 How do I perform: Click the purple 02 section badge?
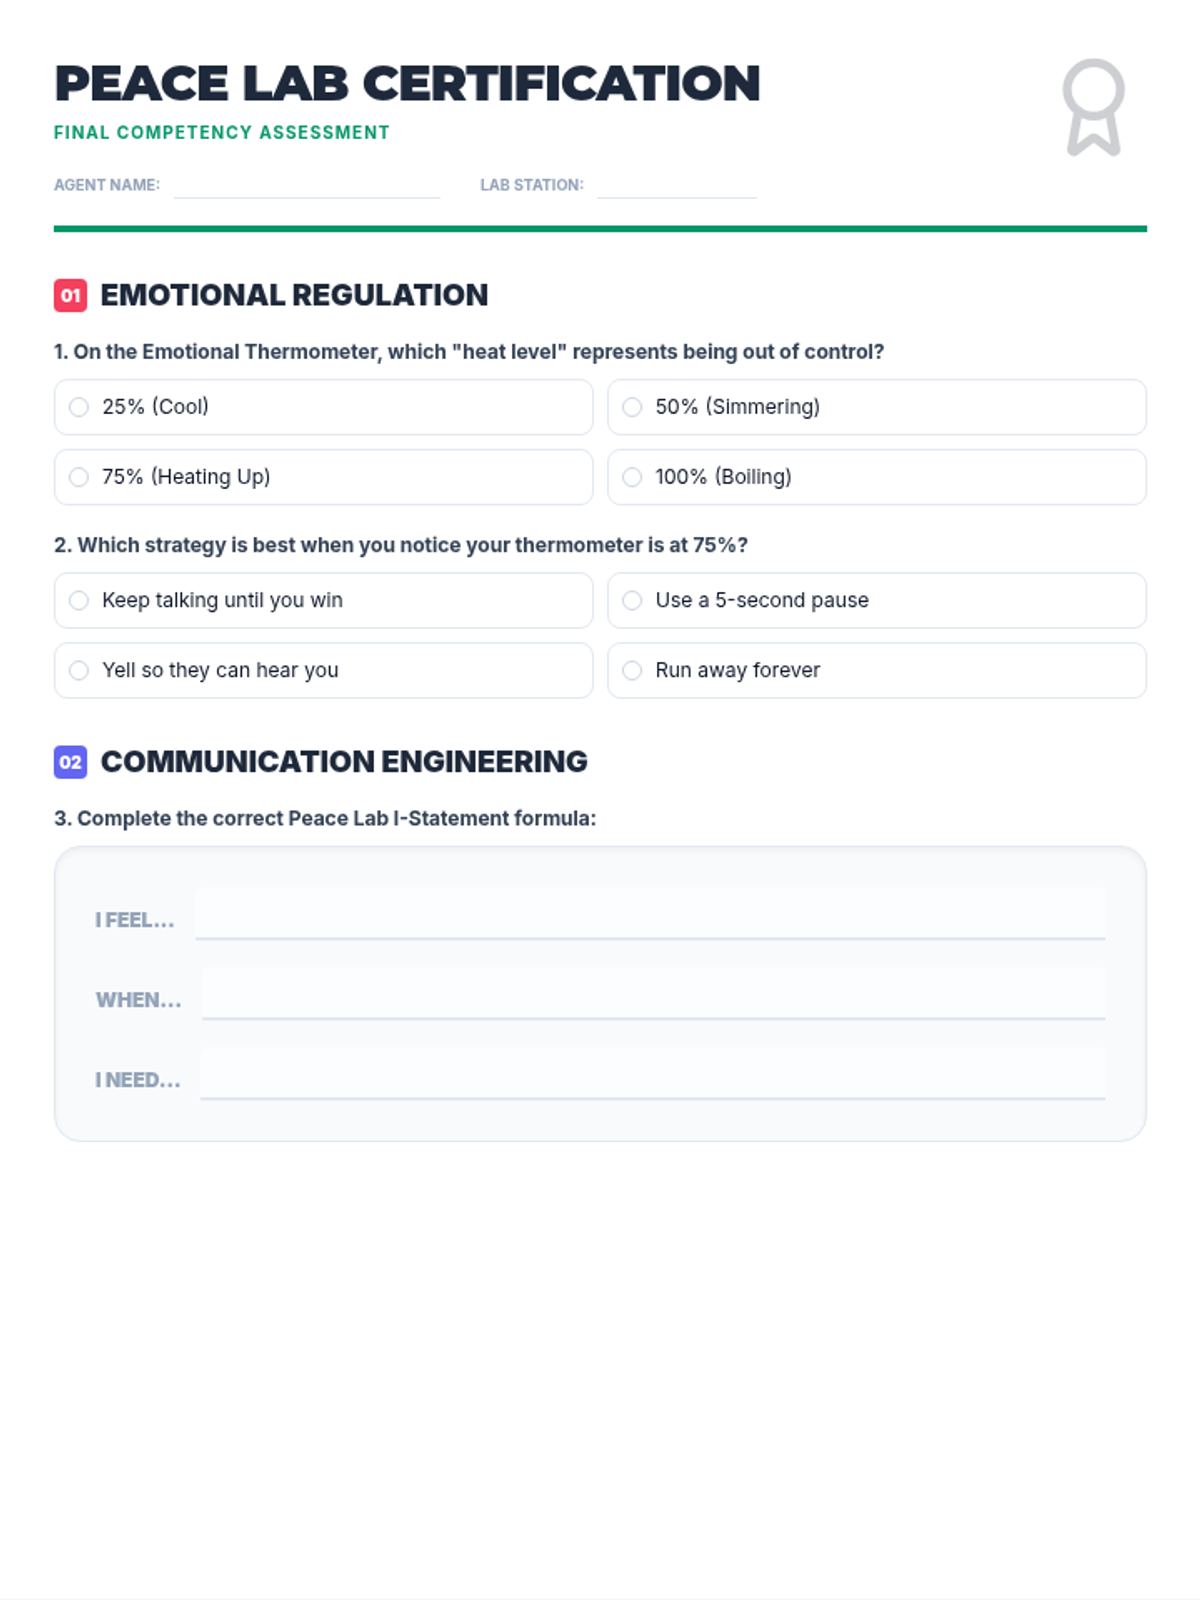pyautogui.click(x=70, y=762)
